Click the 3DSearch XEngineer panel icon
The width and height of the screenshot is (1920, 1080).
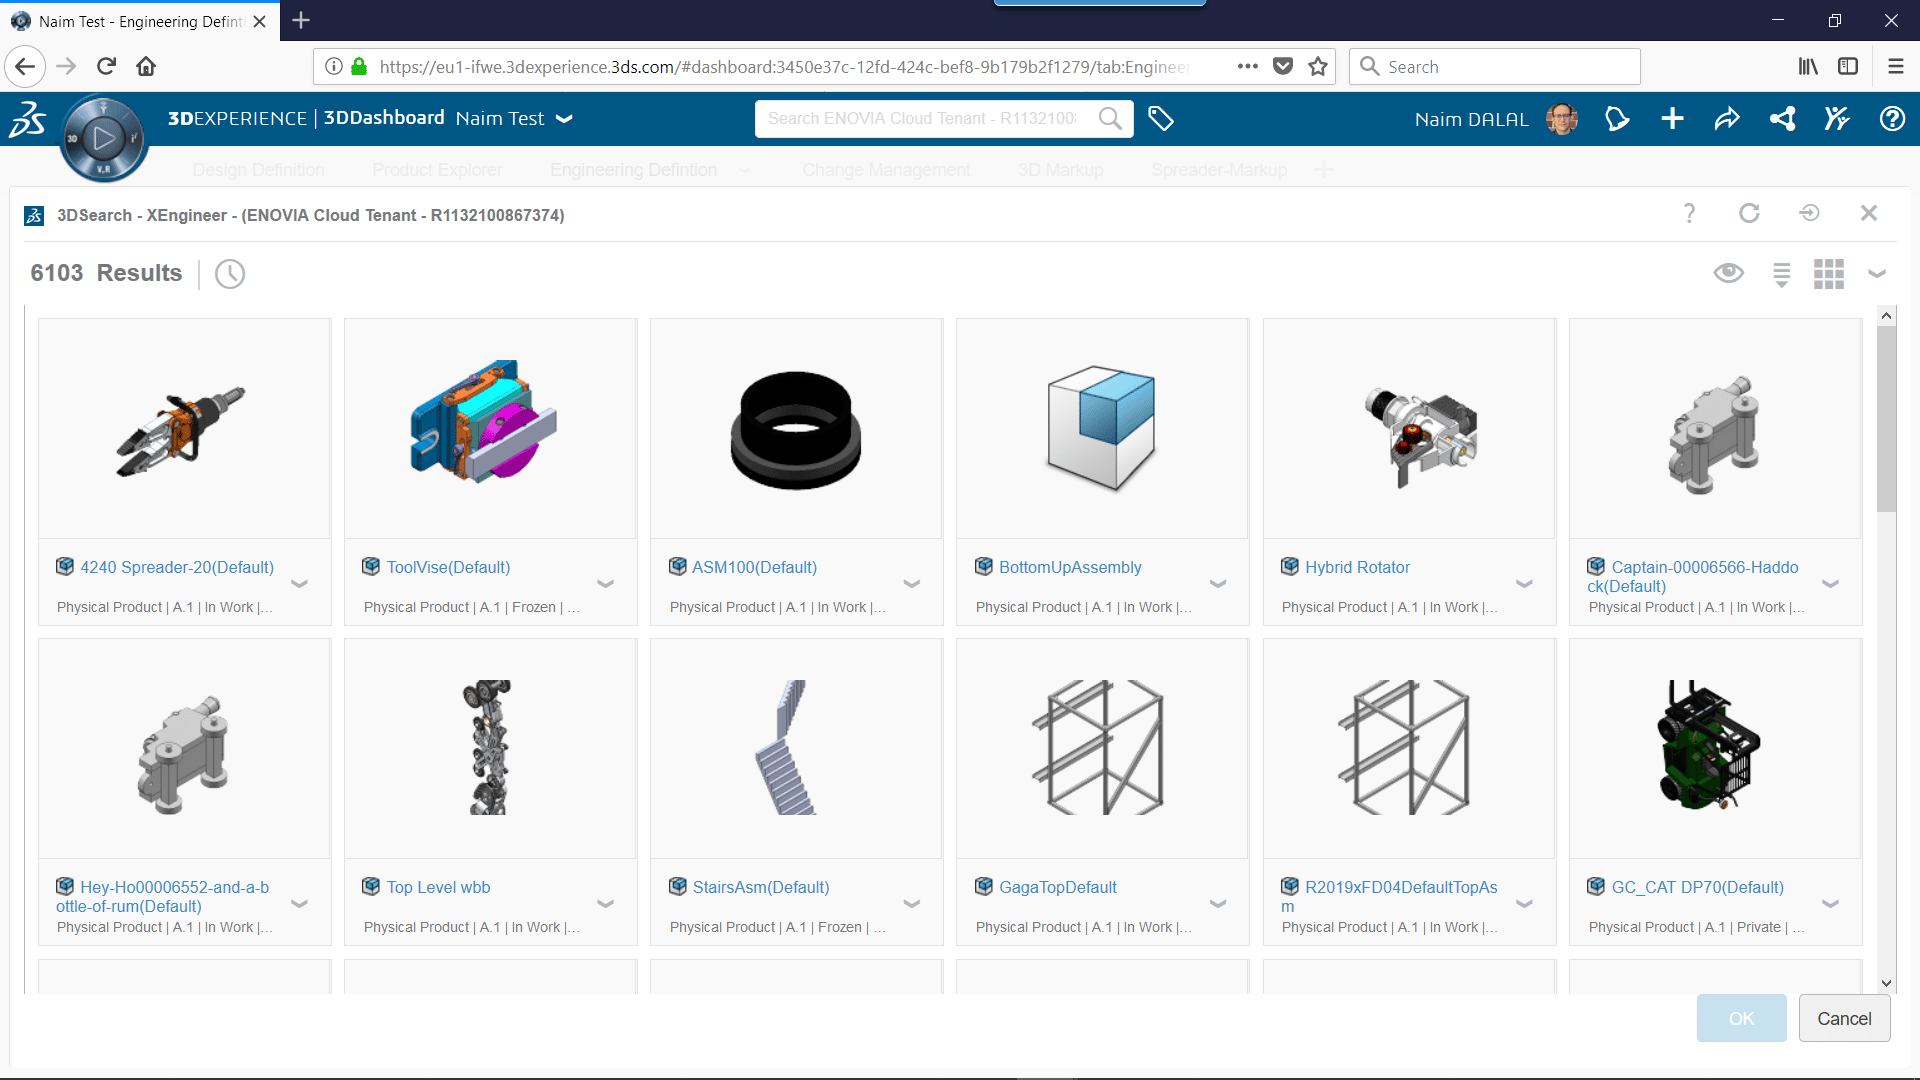[x=33, y=215]
